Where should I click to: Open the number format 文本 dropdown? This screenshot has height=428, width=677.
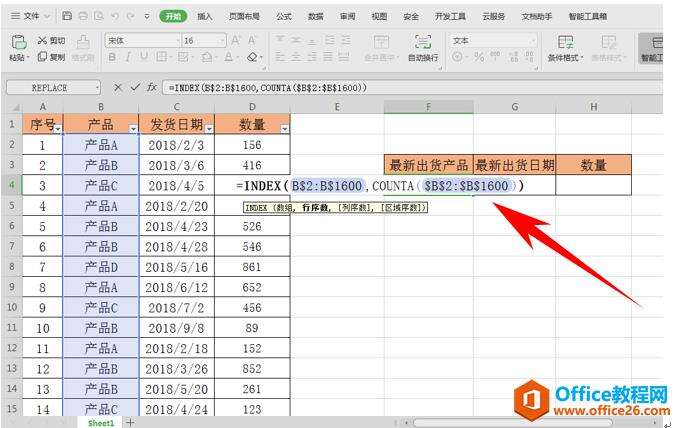click(x=533, y=41)
